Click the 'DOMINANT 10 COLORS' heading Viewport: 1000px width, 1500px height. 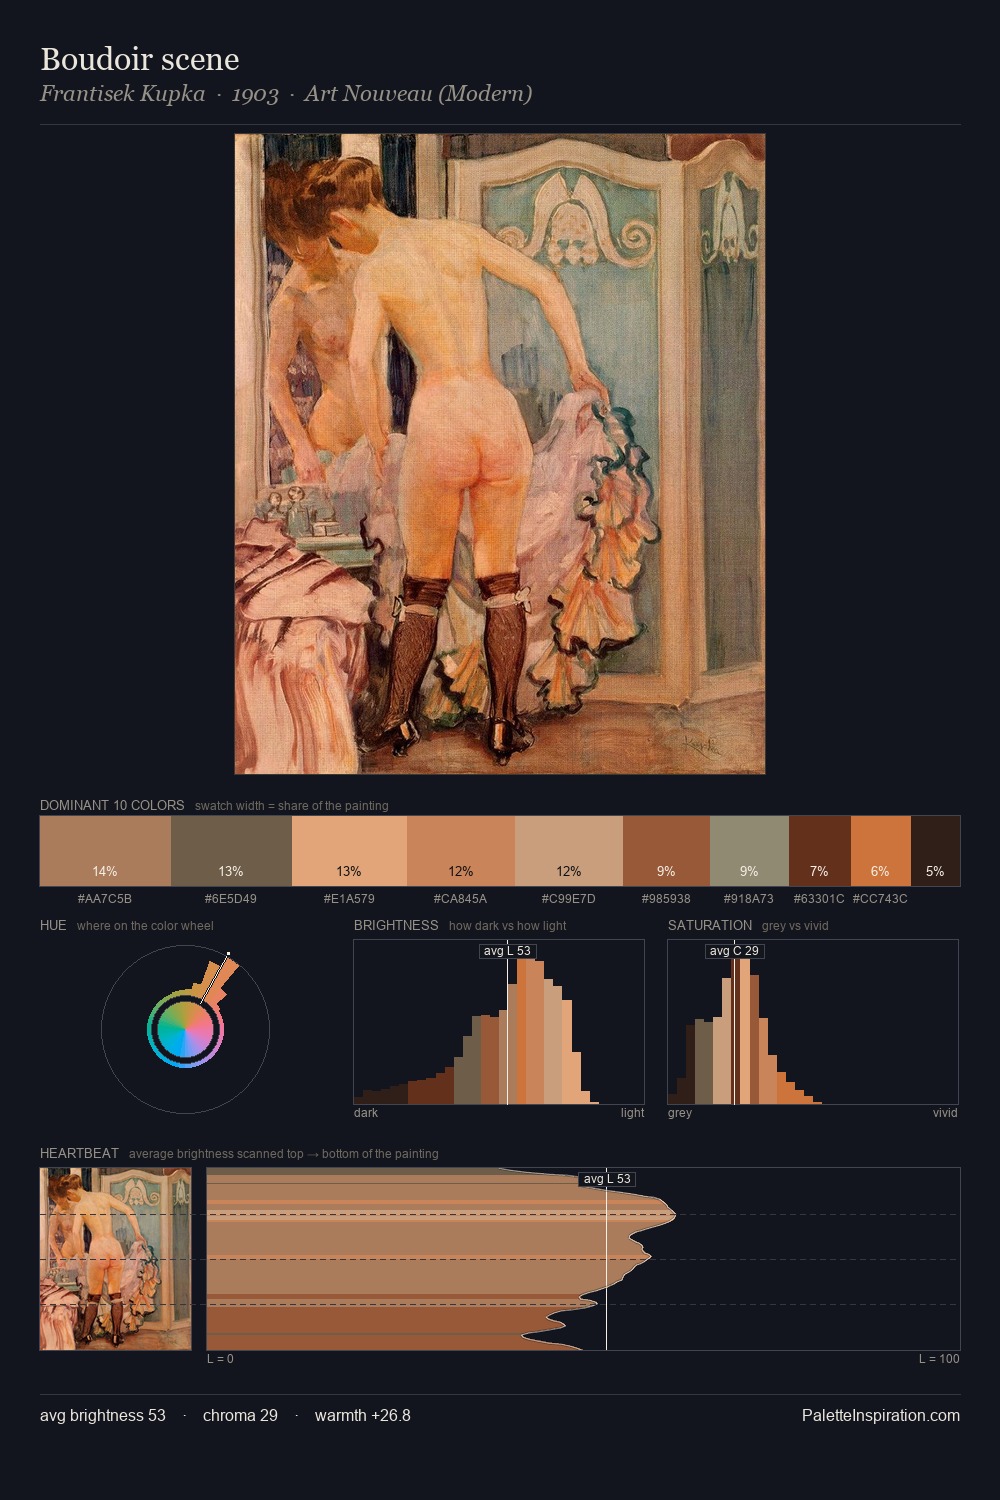tap(112, 805)
